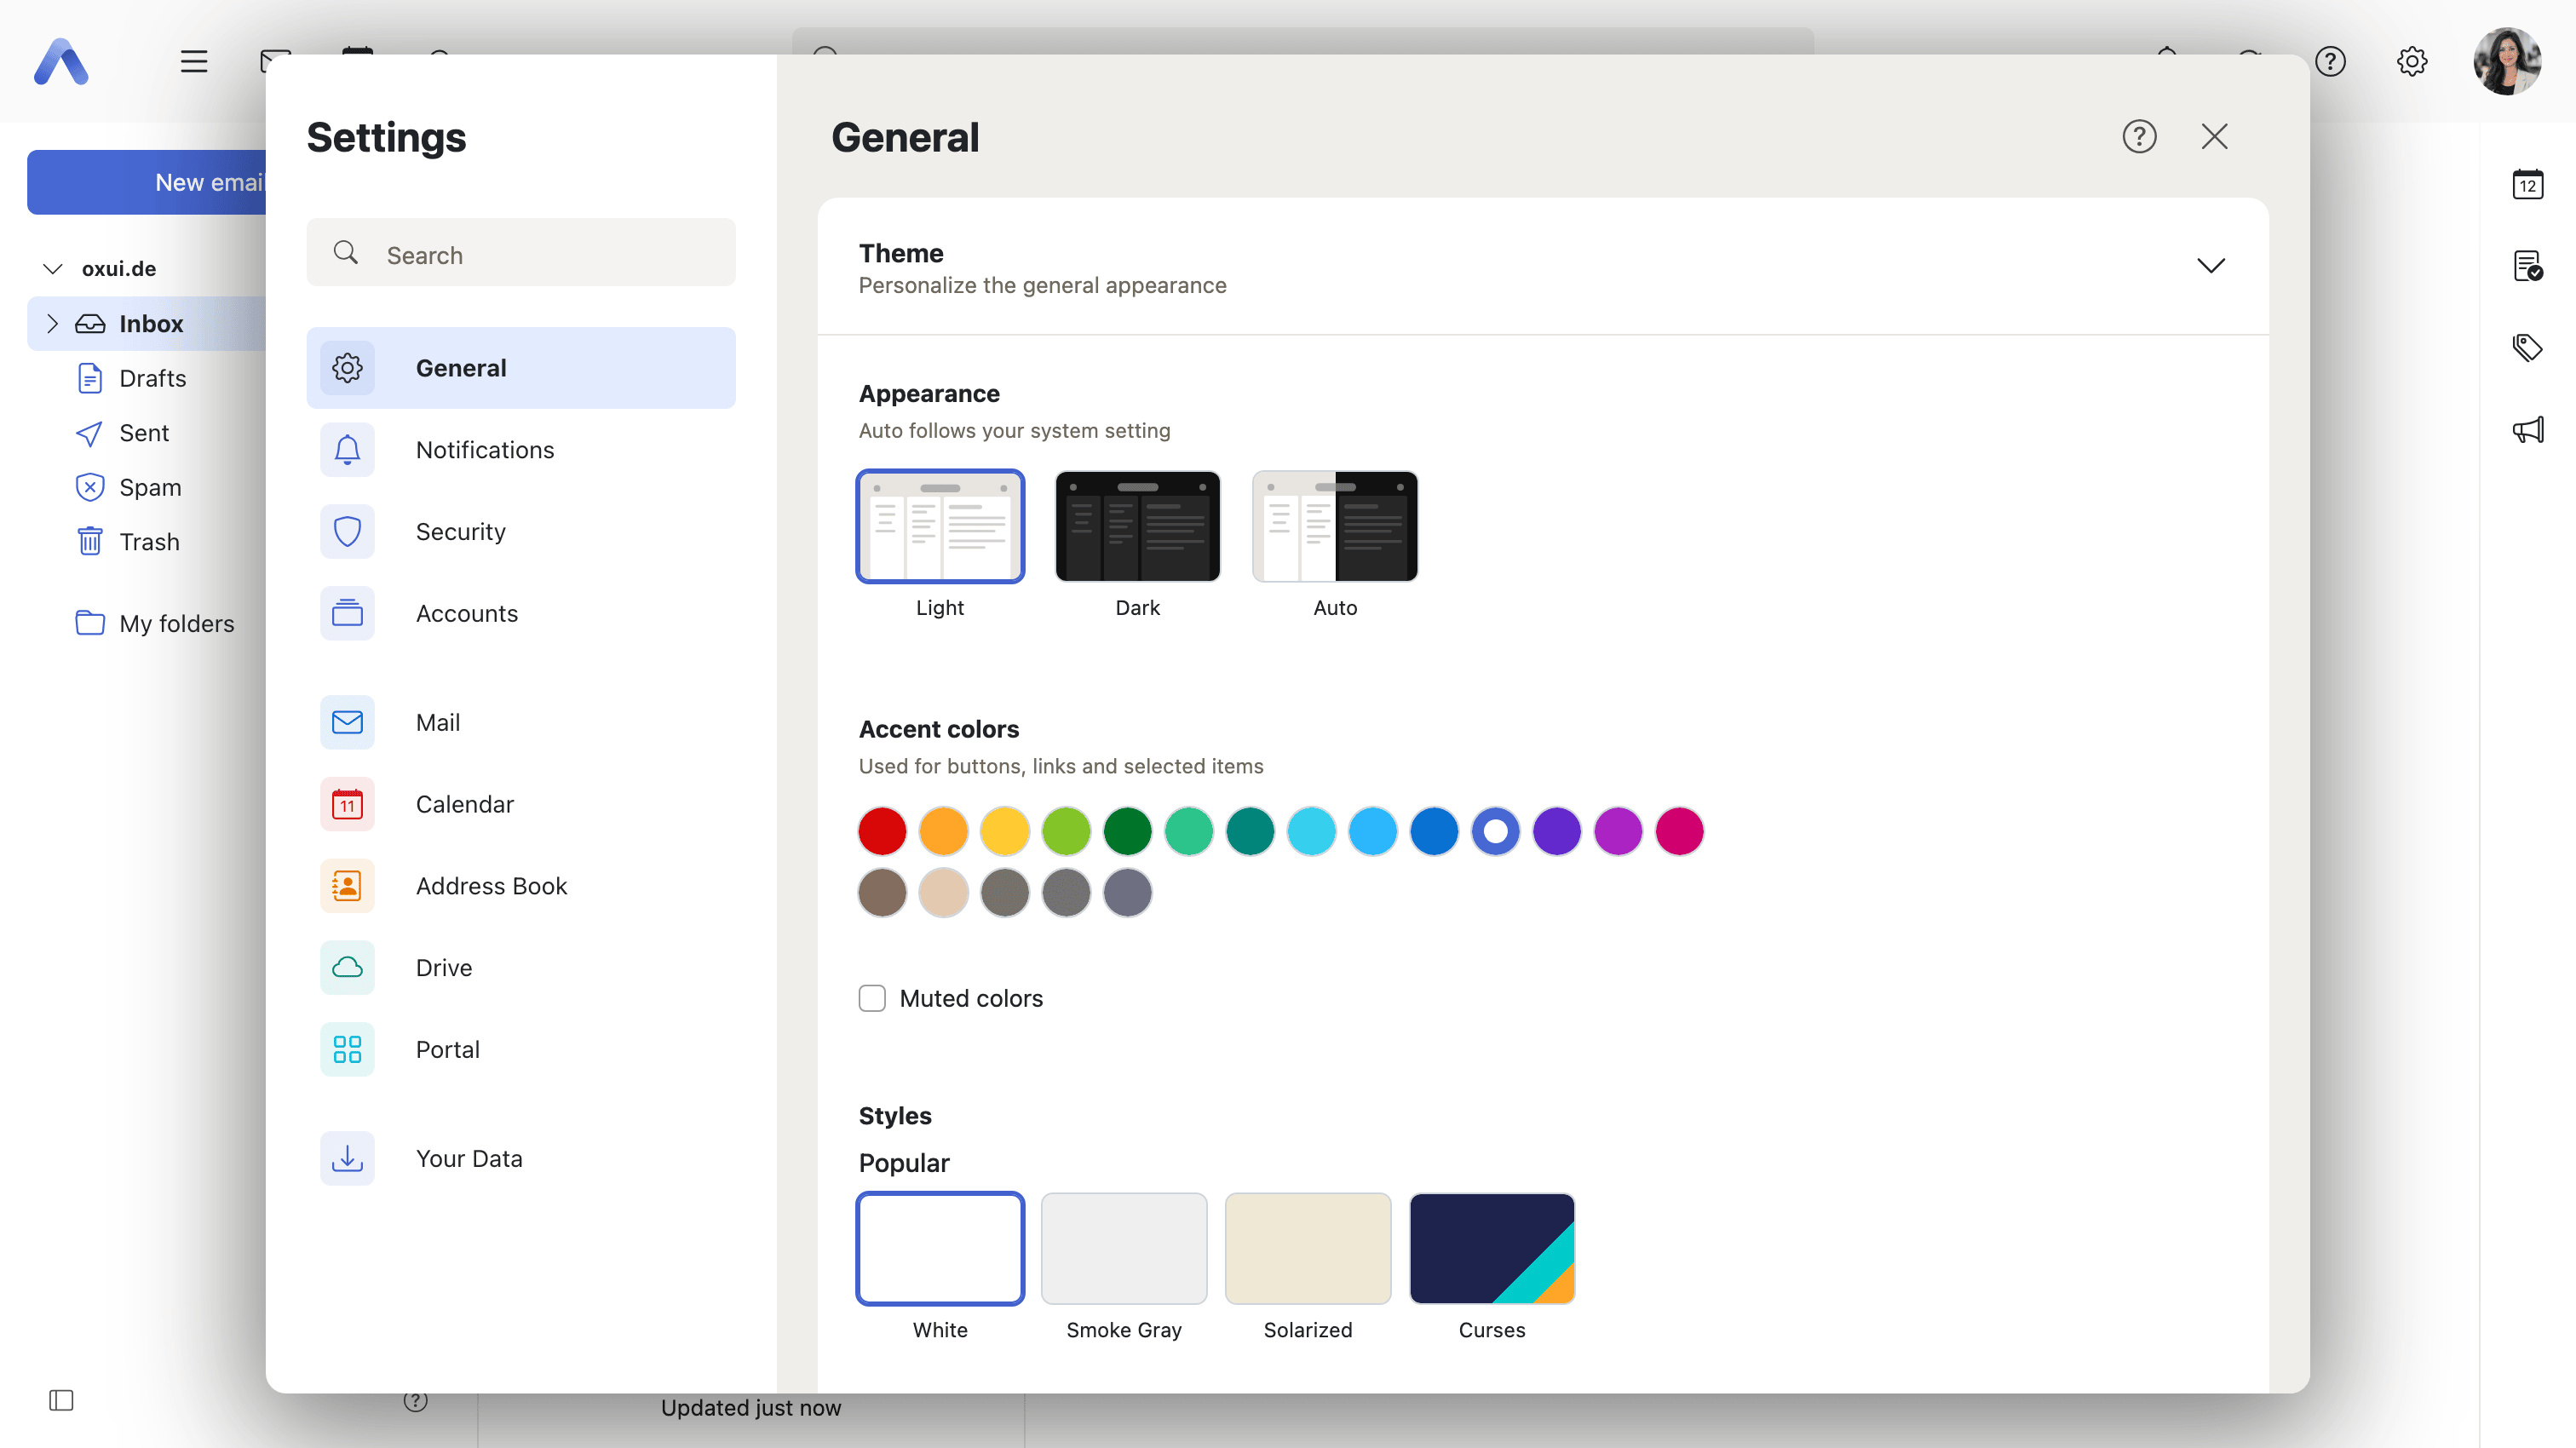The width and height of the screenshot is (2576, 1448).
Task: Select the General settings section
Action: click(x=520, y=368)
